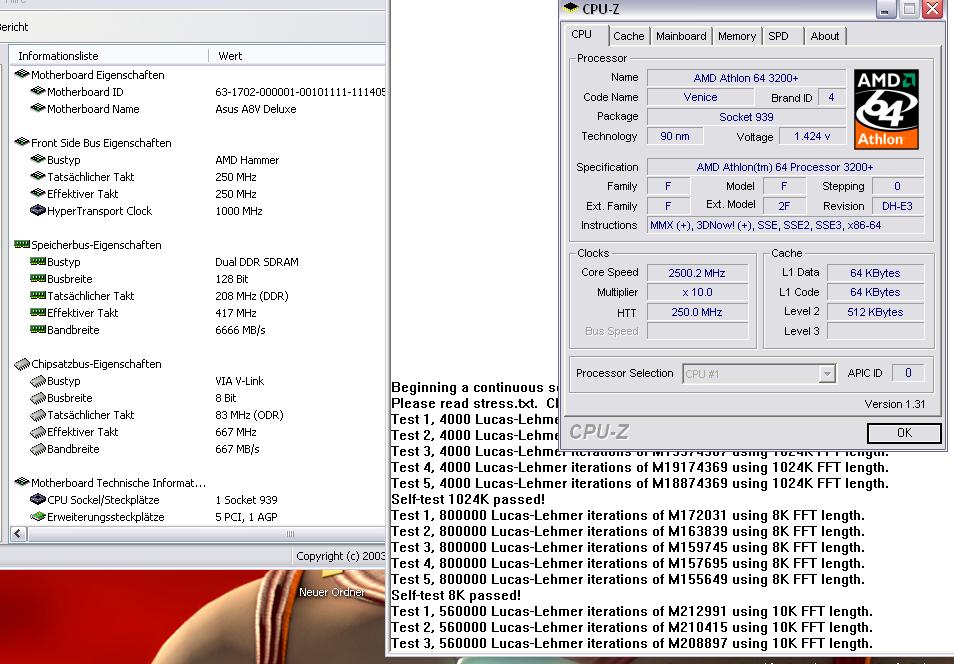
Task: Click the Core Speed field 2500.2 MHz
Action: pos(697,273)
